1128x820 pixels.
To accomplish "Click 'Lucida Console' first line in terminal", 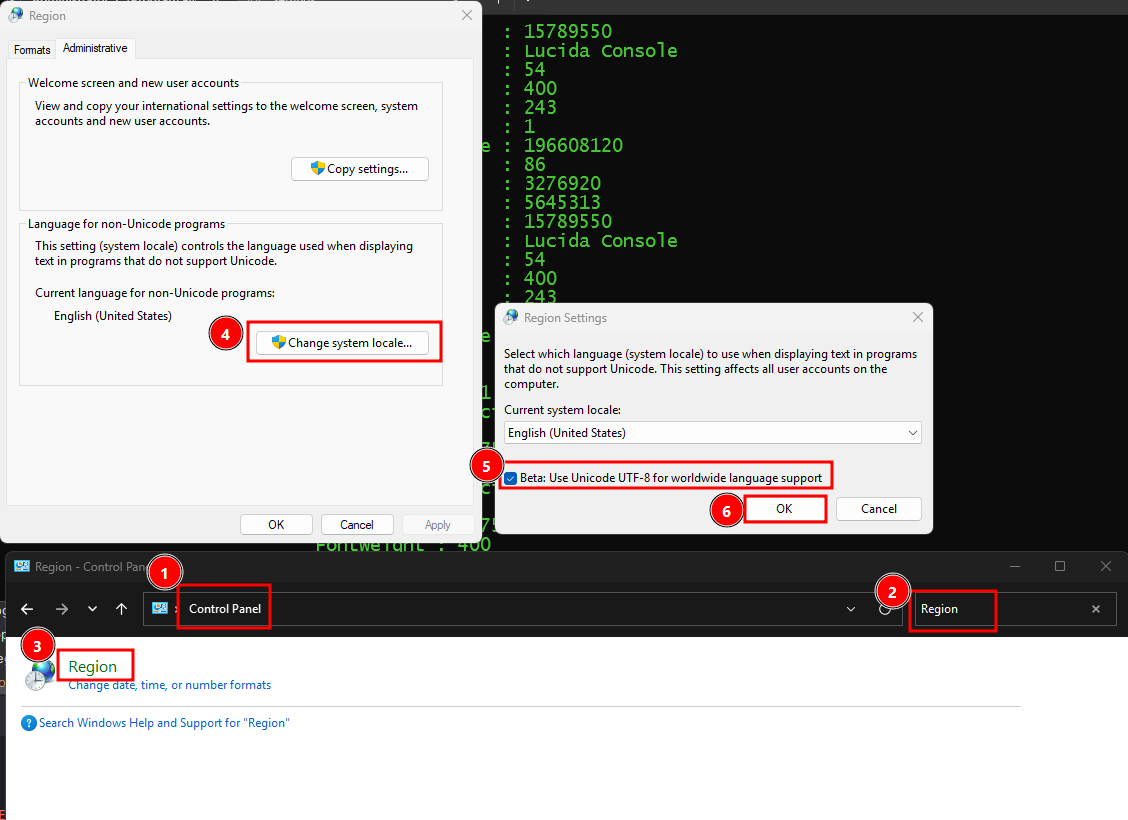I will [x=601, y=50].
